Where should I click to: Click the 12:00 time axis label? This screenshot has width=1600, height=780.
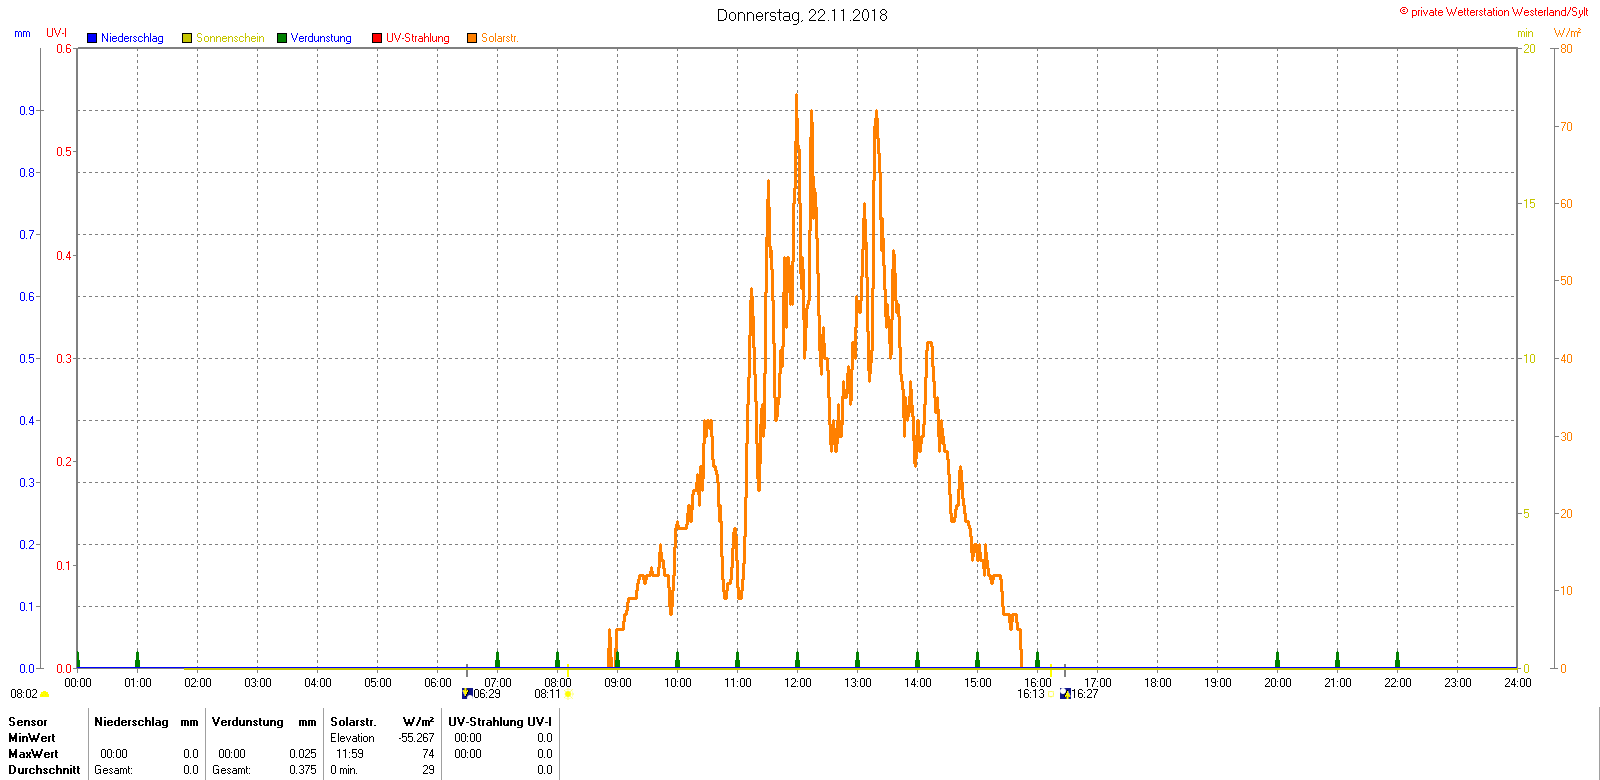[x=798, y=683]
